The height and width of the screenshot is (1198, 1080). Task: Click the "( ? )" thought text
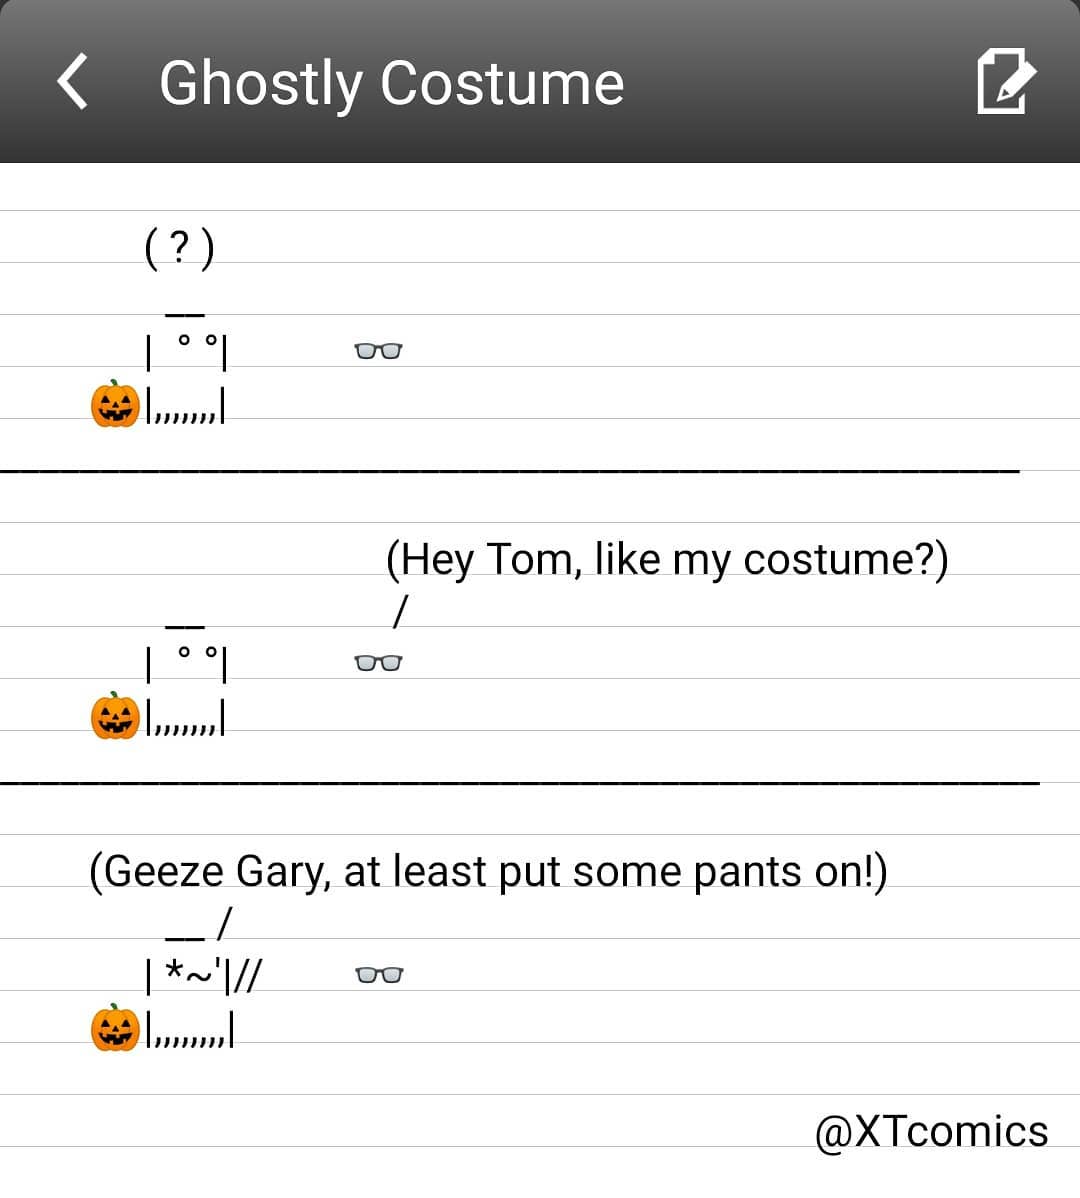tap(180, 248)
